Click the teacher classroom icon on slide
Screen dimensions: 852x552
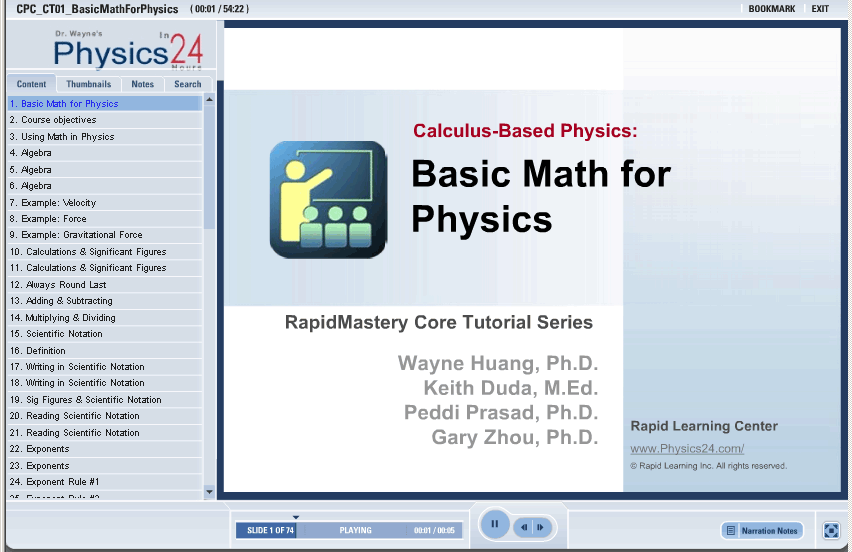tap(328, 199)
